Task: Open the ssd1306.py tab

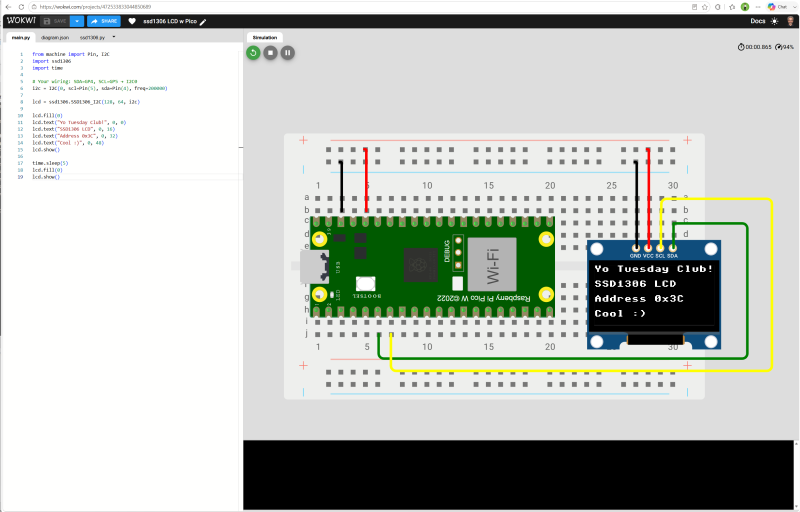Action: click(92, 38)
